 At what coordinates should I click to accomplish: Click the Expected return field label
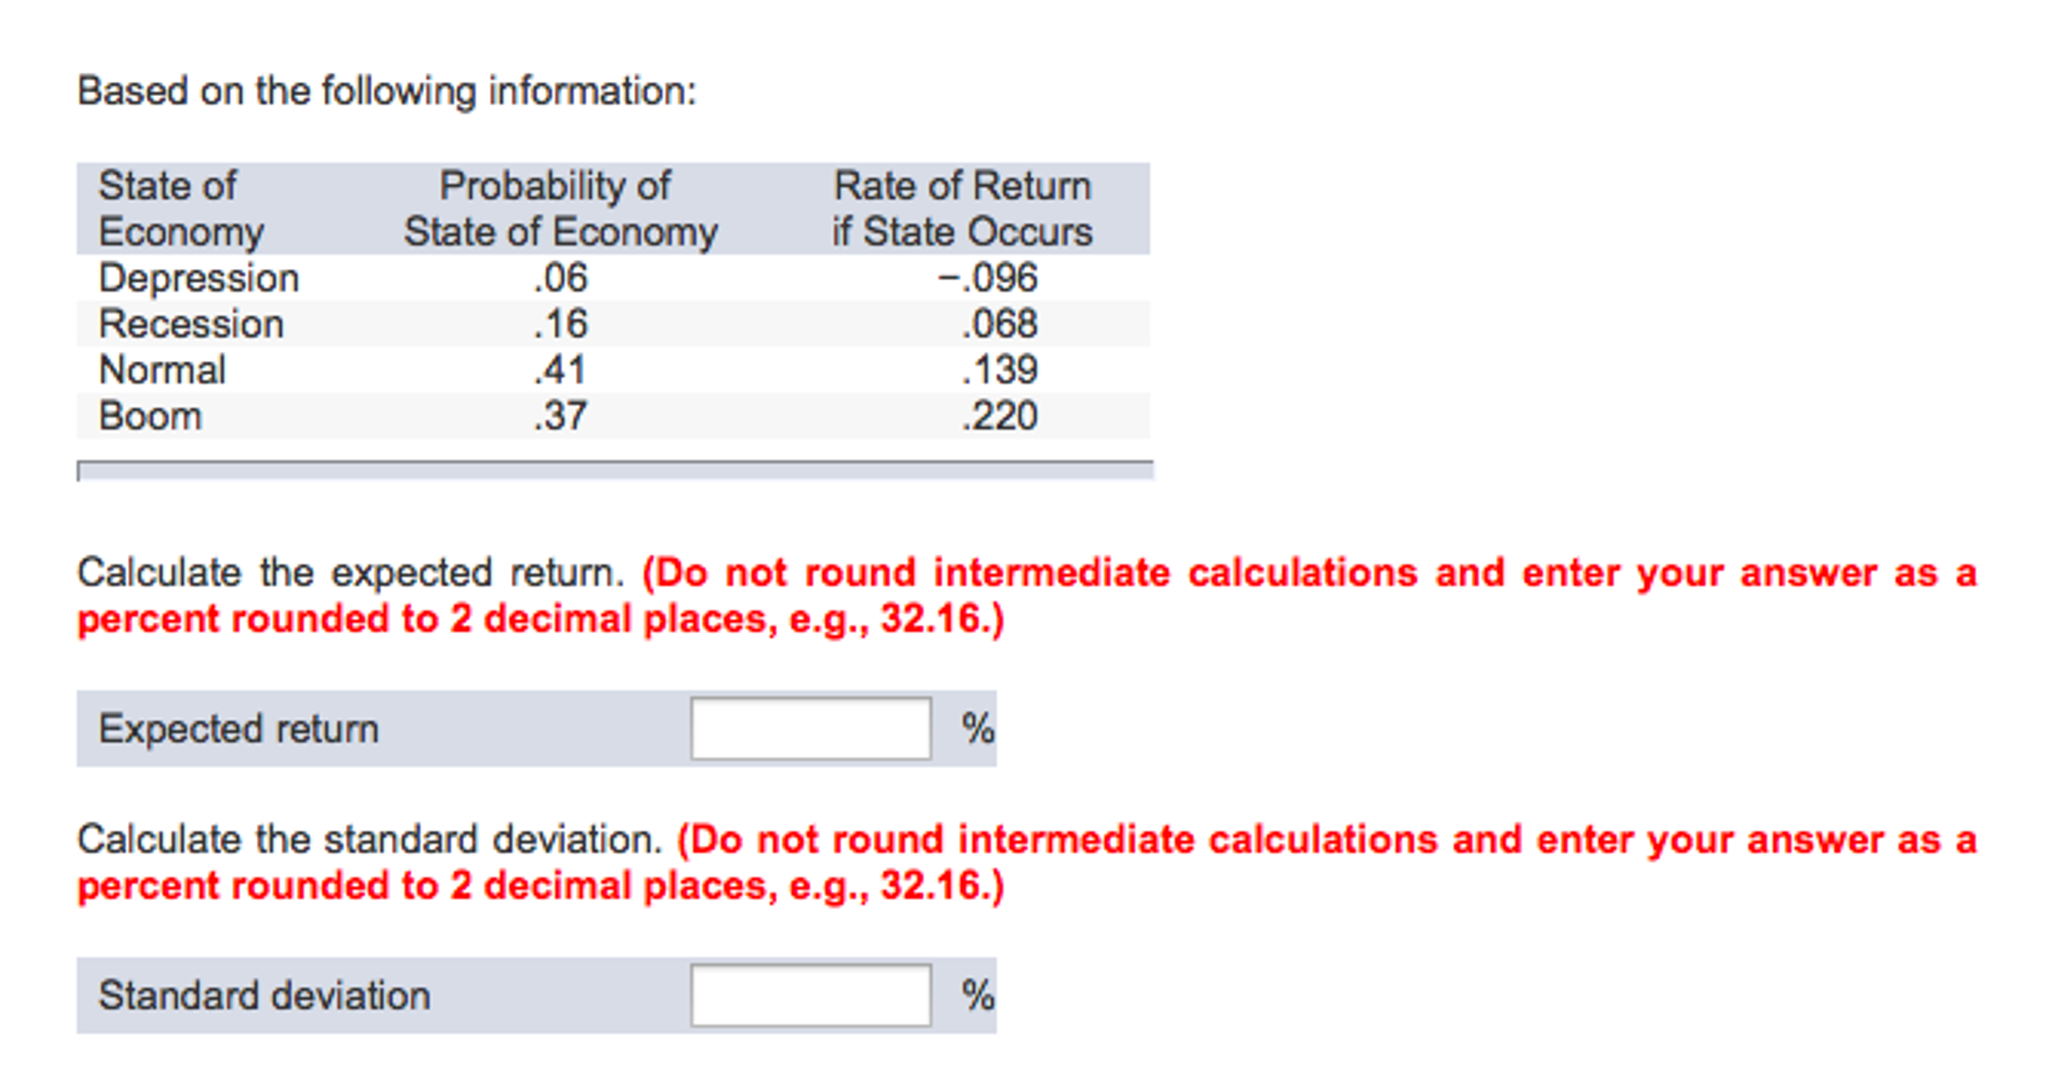(x=238, y=728)
